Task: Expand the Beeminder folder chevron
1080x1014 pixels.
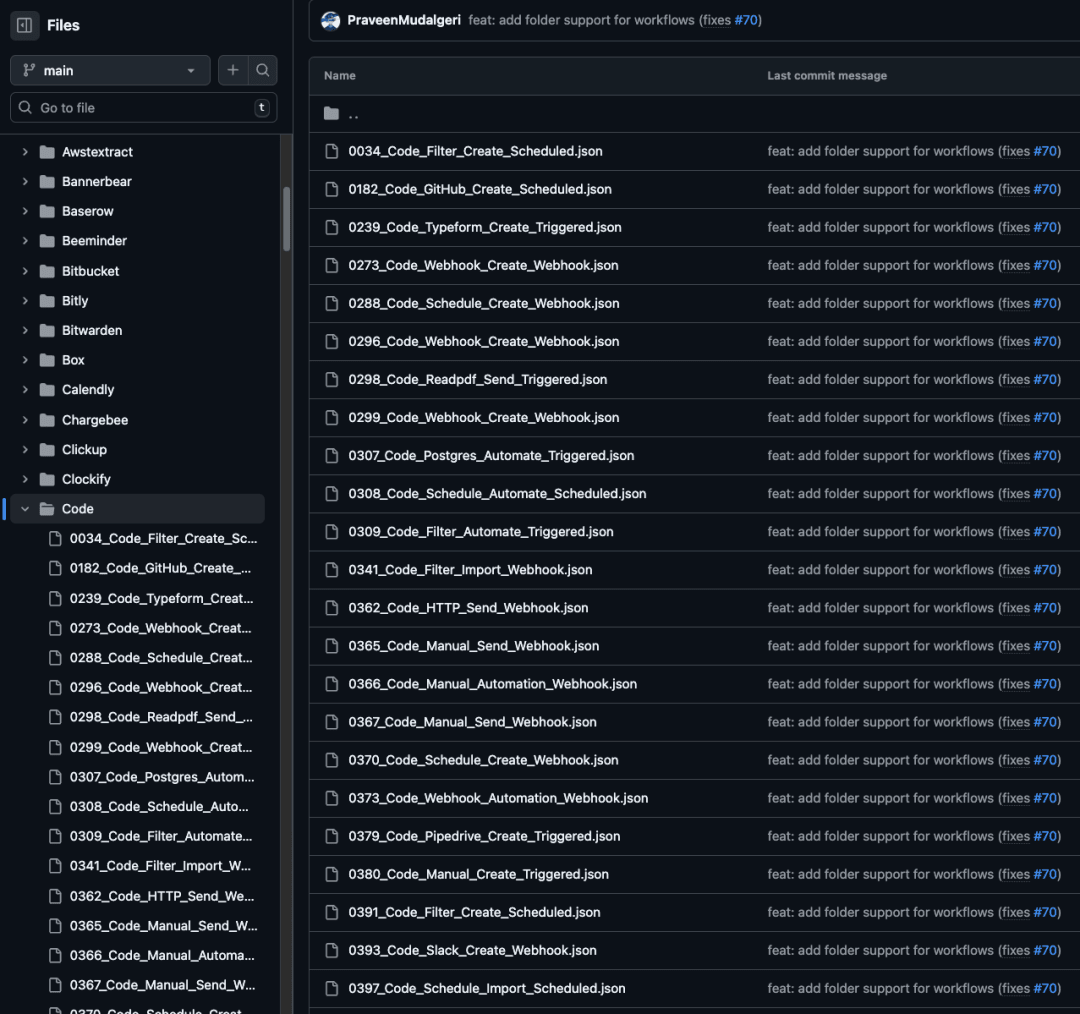Action: [x=25, y=240]
